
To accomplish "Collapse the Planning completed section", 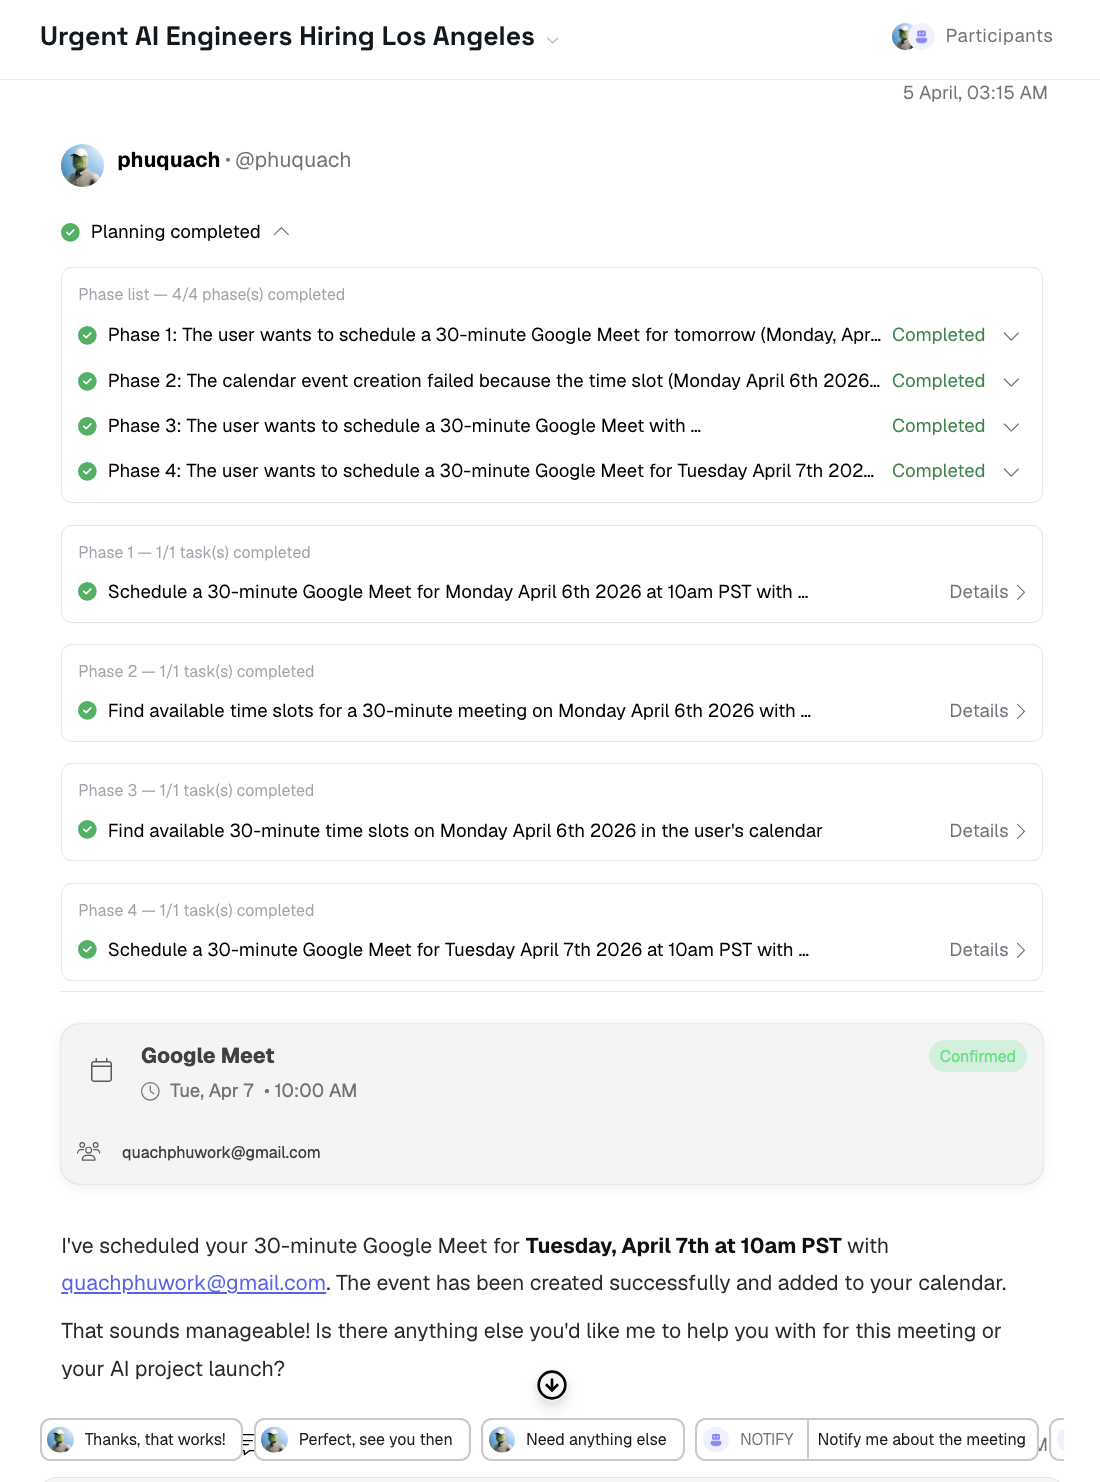I will (282, 232).
